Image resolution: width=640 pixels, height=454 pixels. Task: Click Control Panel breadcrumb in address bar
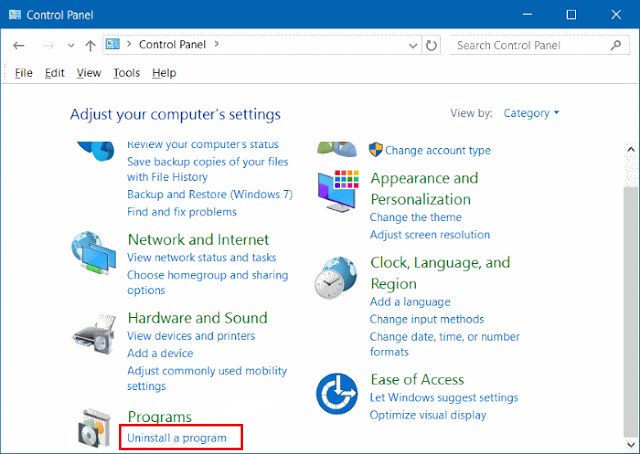[172, 45]
